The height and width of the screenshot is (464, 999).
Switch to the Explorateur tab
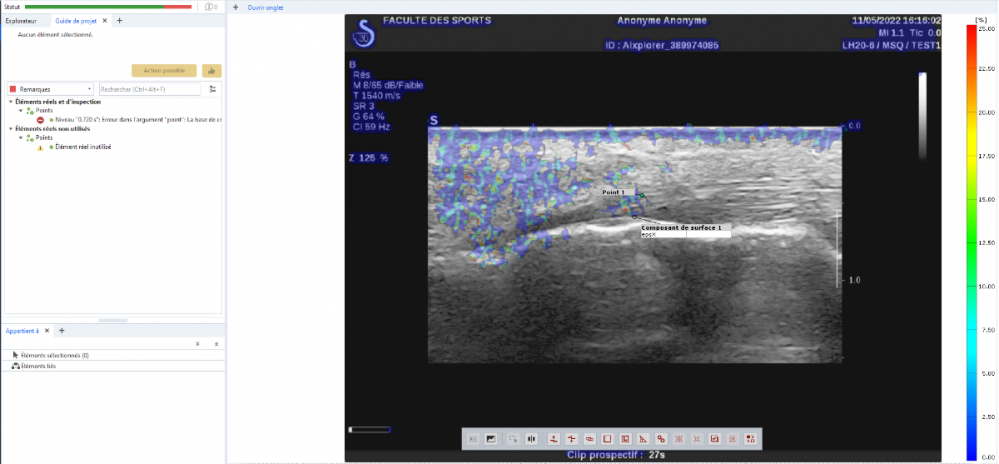[x=21, y=20]
